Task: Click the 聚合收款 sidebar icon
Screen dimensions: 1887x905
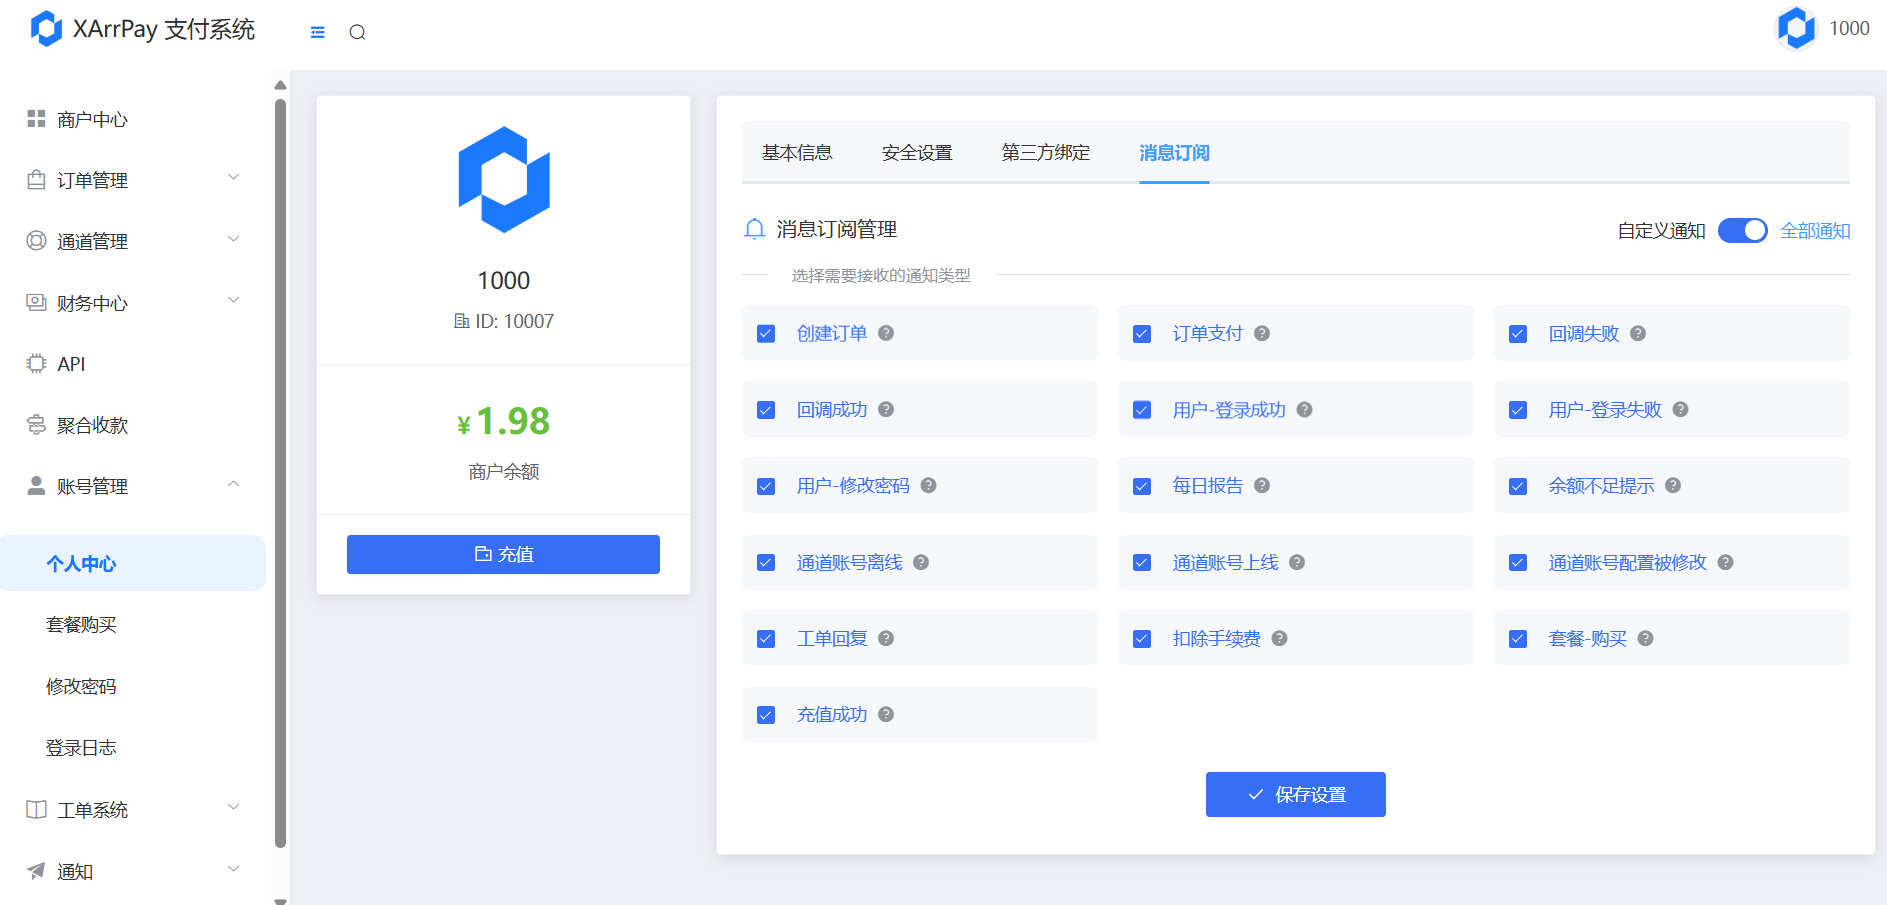Action: pyautogui.click(x=34, y=424)
